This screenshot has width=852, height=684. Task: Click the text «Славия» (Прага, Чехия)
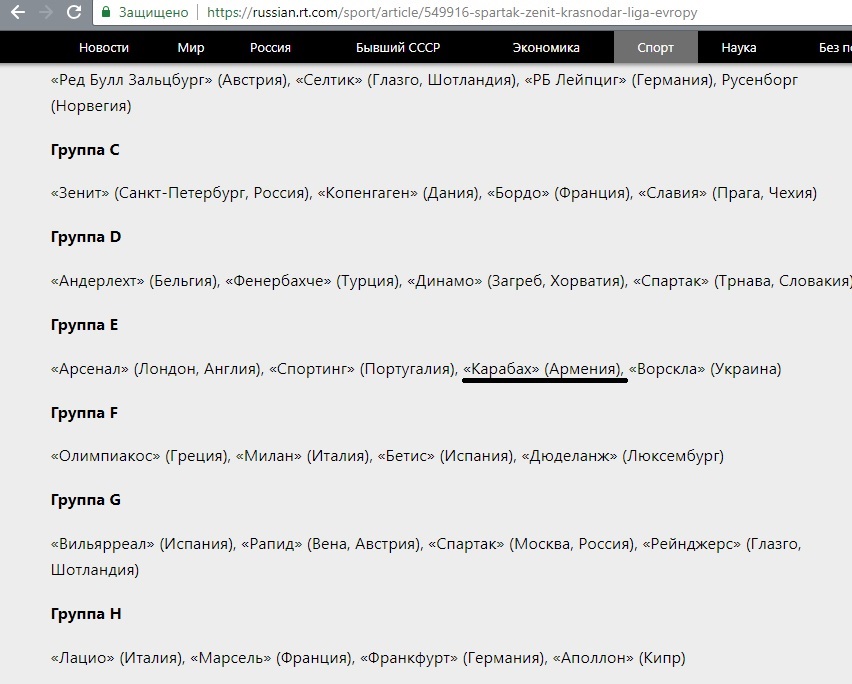[x=728, y=193]
